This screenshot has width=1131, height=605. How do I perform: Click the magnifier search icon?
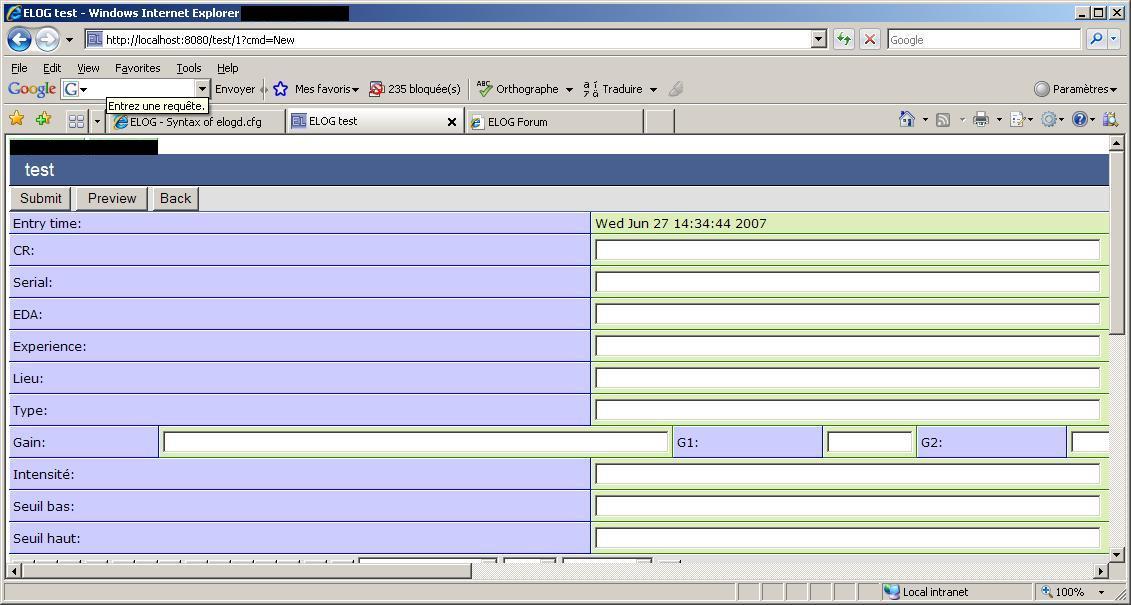[1096, 40]
